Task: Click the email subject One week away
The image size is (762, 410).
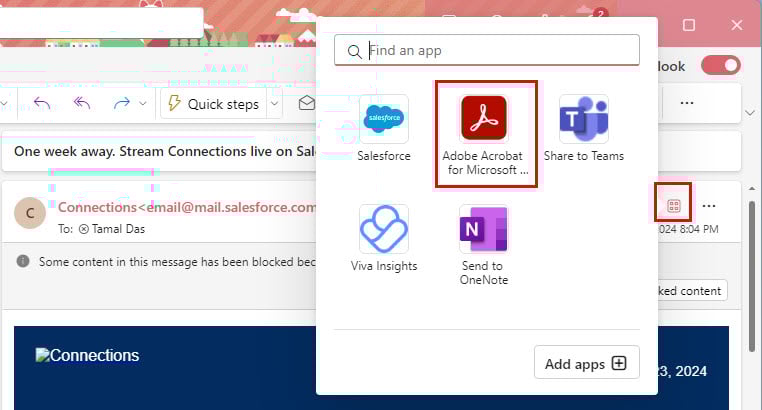Action: [x=165, y=152]
